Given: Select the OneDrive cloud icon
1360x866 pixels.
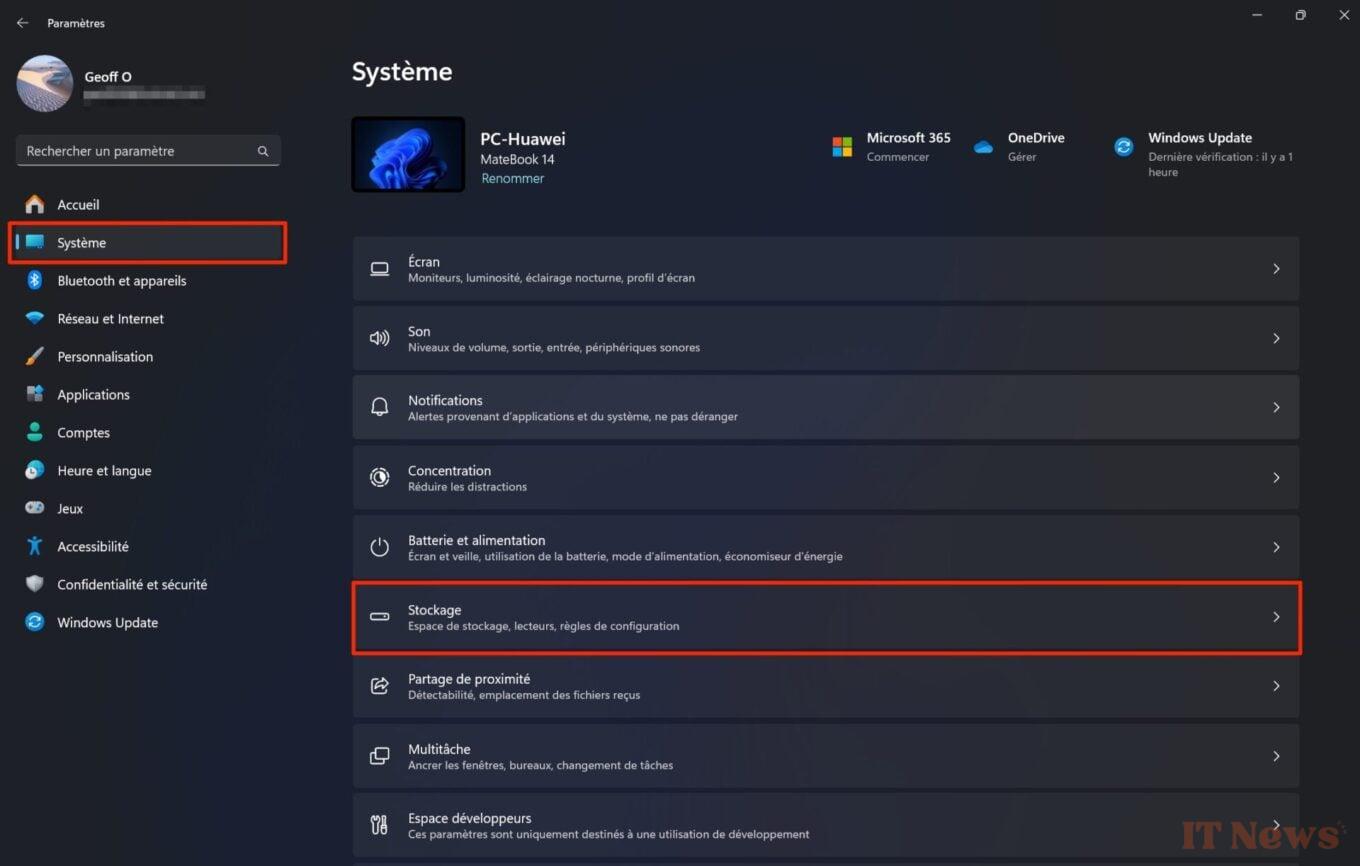Looking at the screenshot, I should tap(983, 146).
